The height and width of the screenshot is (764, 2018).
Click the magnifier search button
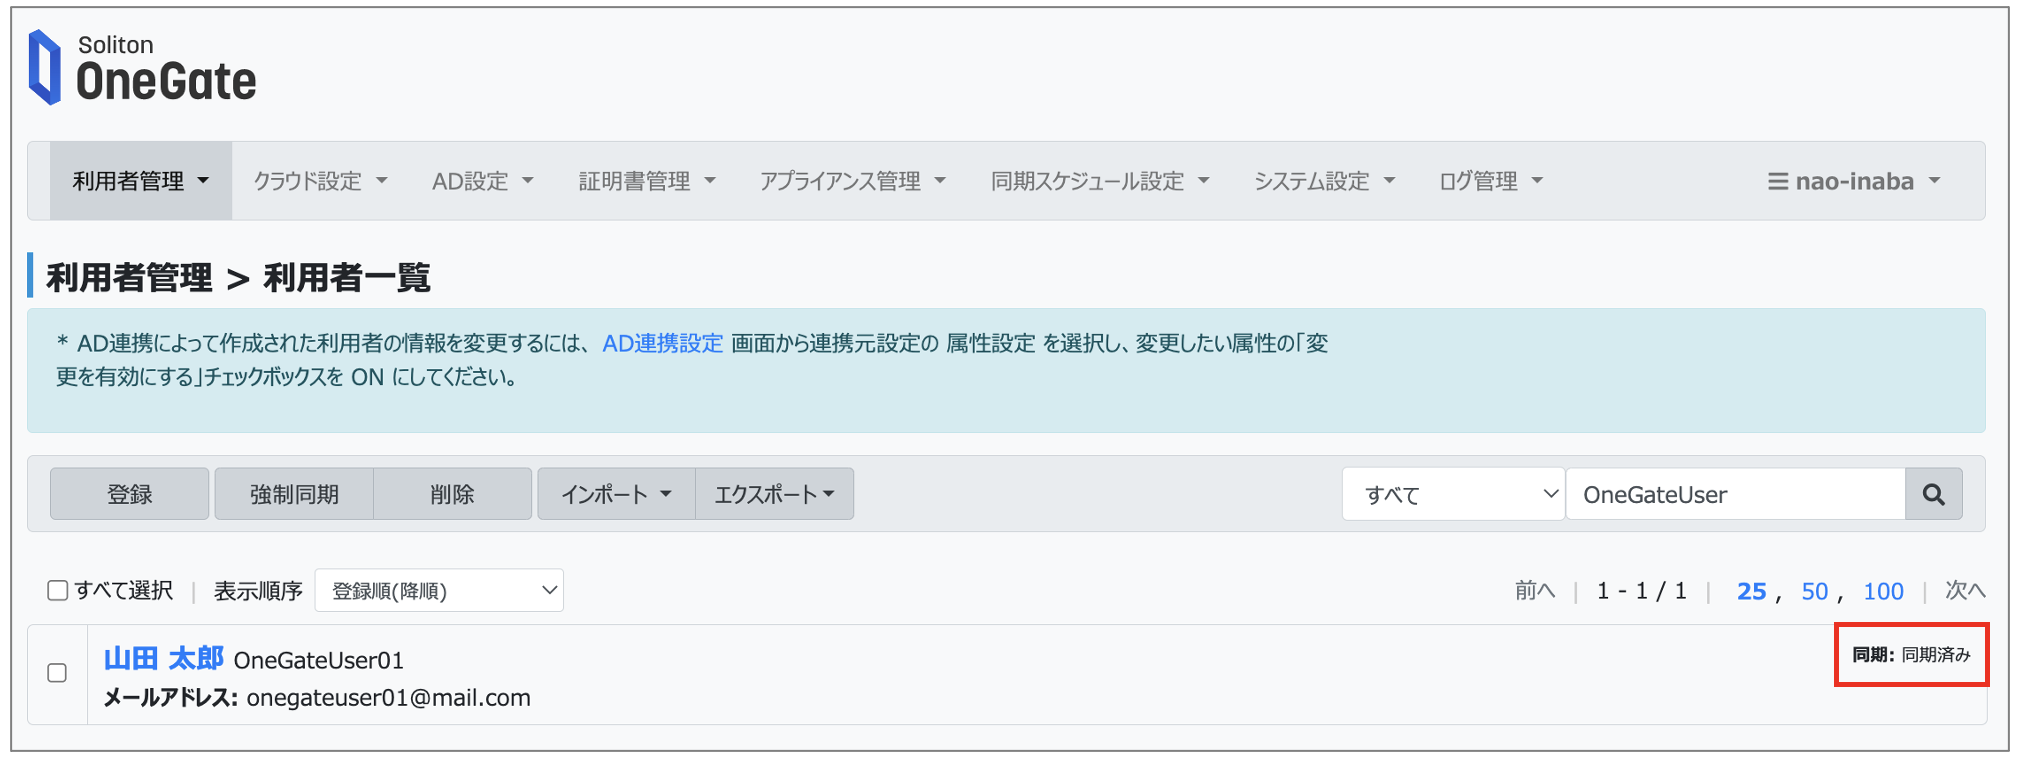click(x=1933, y=494)
